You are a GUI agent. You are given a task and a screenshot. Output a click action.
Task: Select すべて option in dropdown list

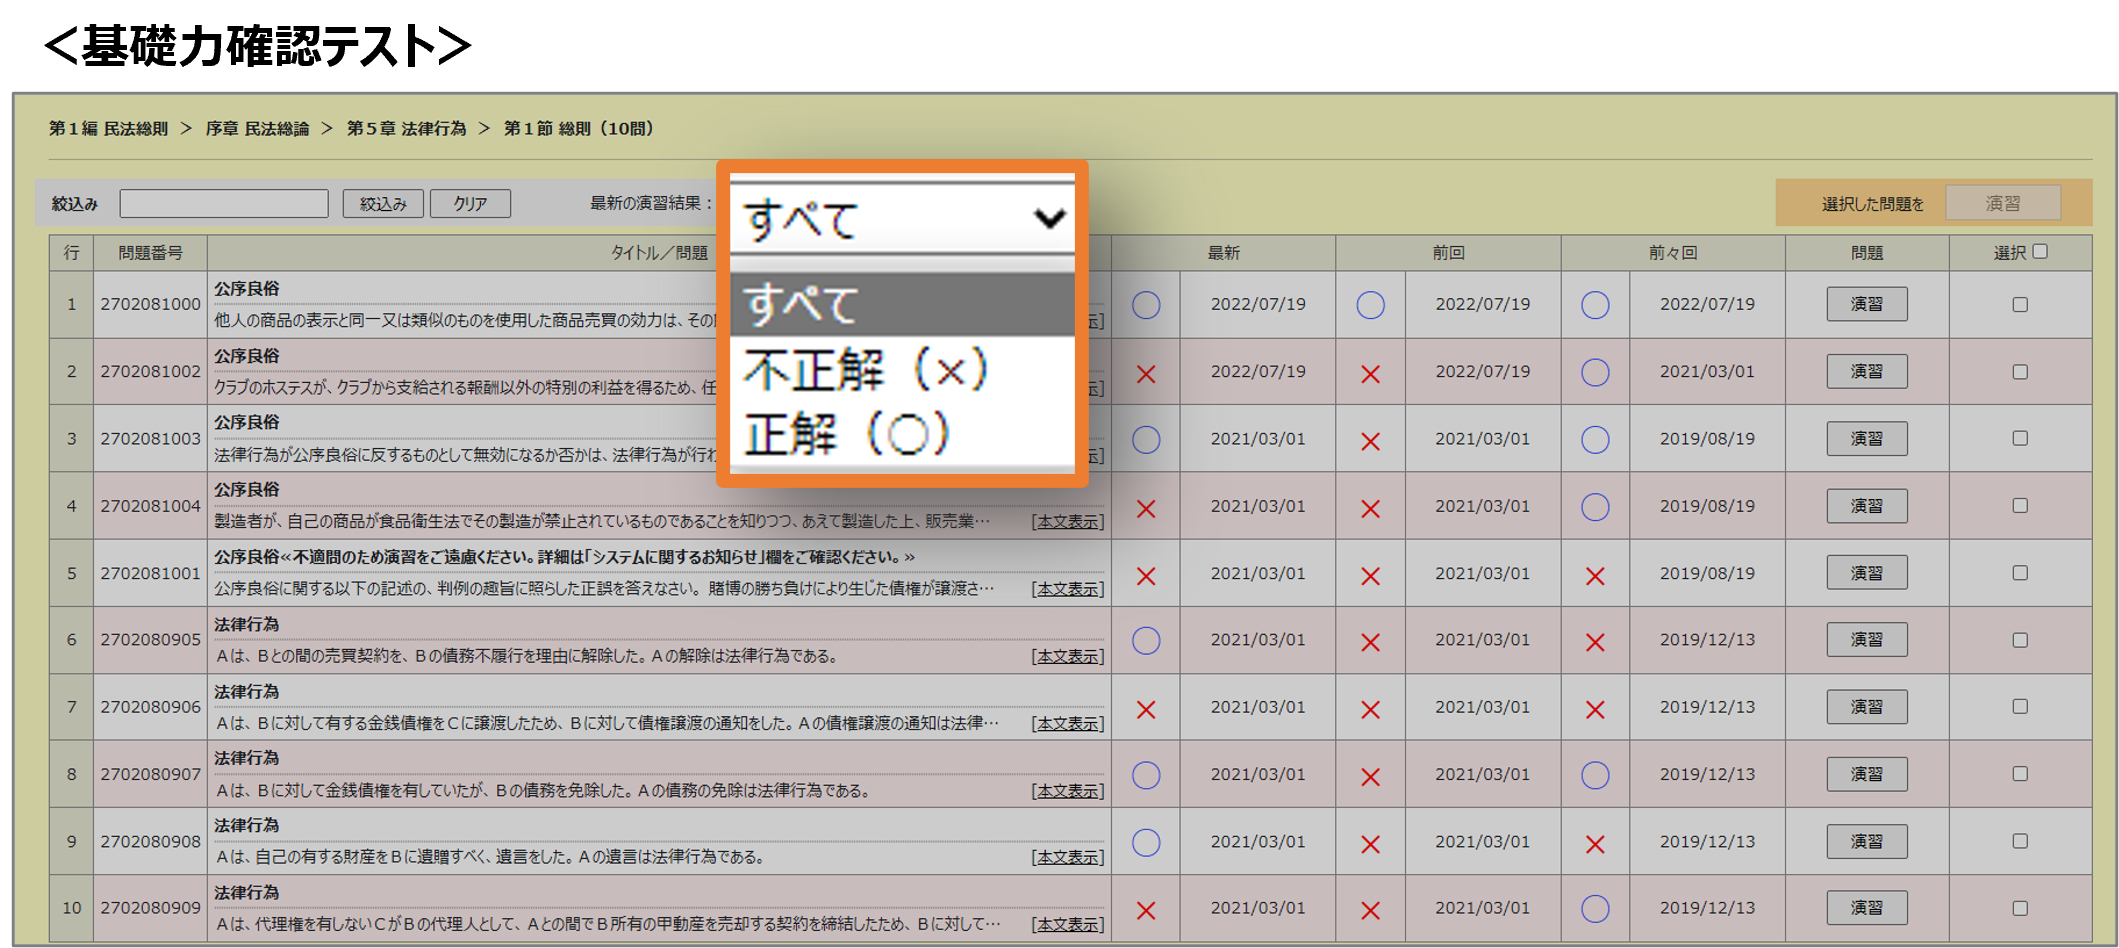pyautogui.click(x=902, y=304)
